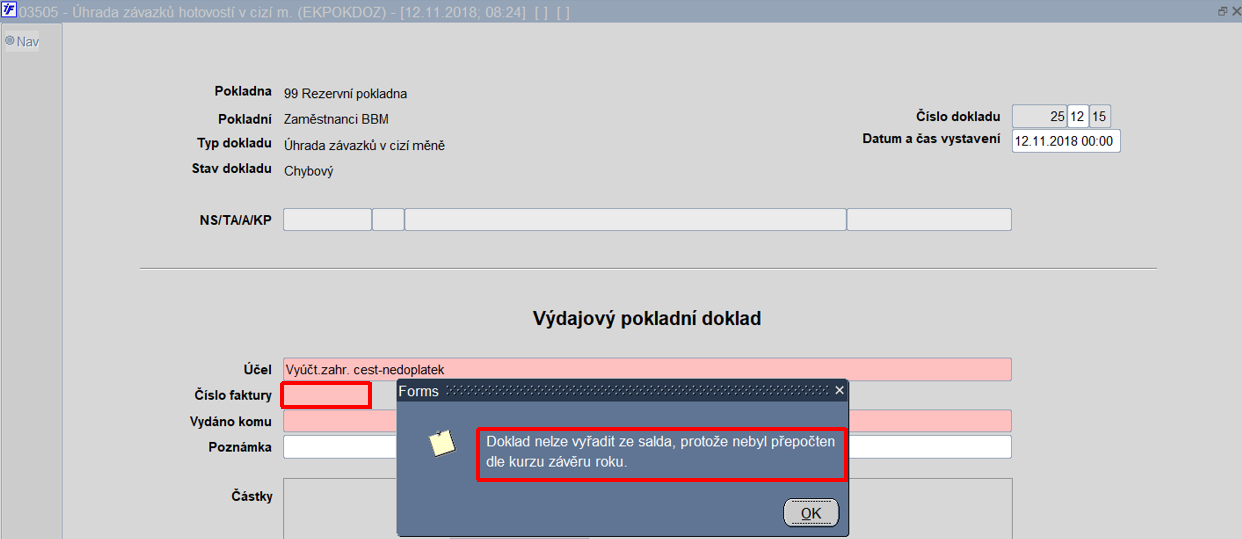Open the Nav panel toggle
The height and width of the screenshot is (539, 1242).
click(x=21, y=41)
